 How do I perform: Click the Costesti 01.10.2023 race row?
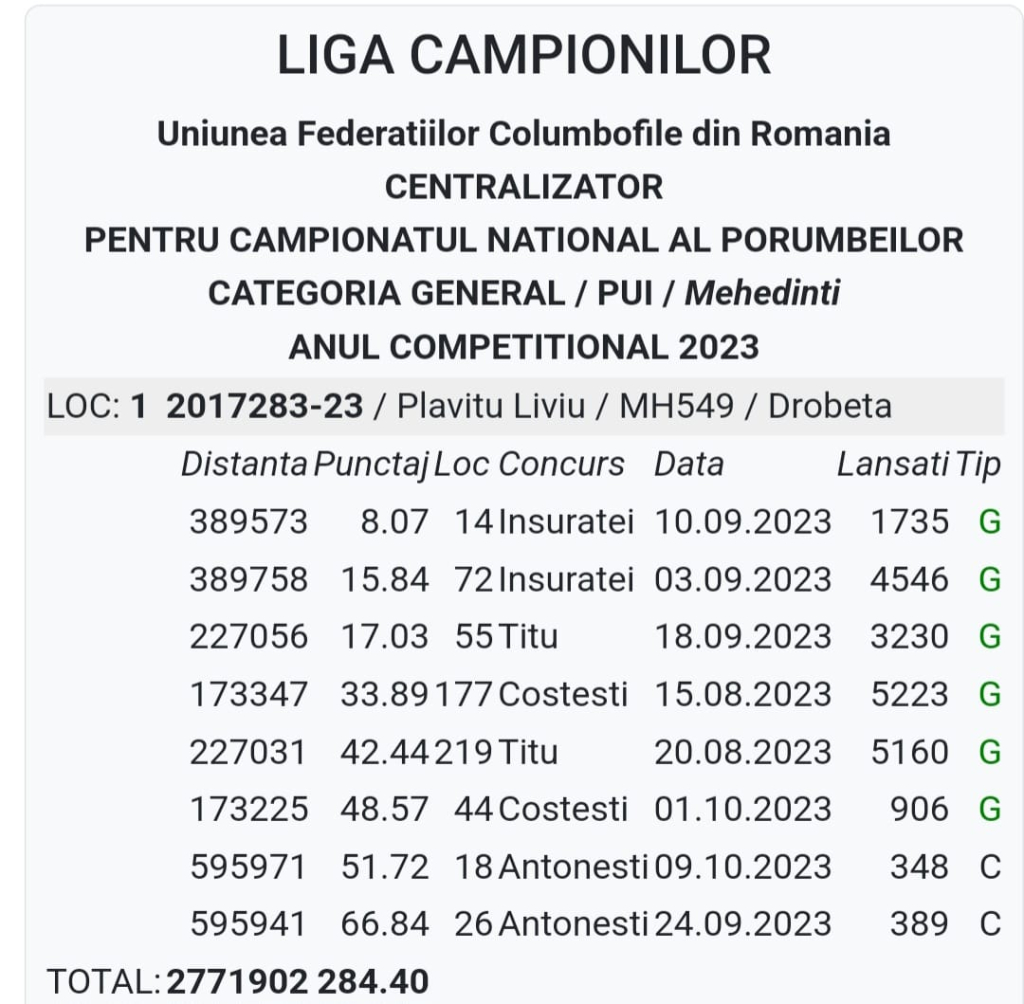click(x=595, y=809)
